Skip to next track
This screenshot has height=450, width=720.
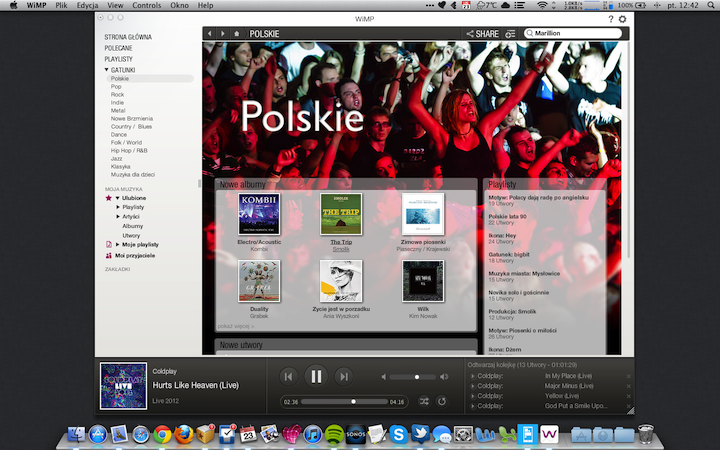[x=343, y=377]
